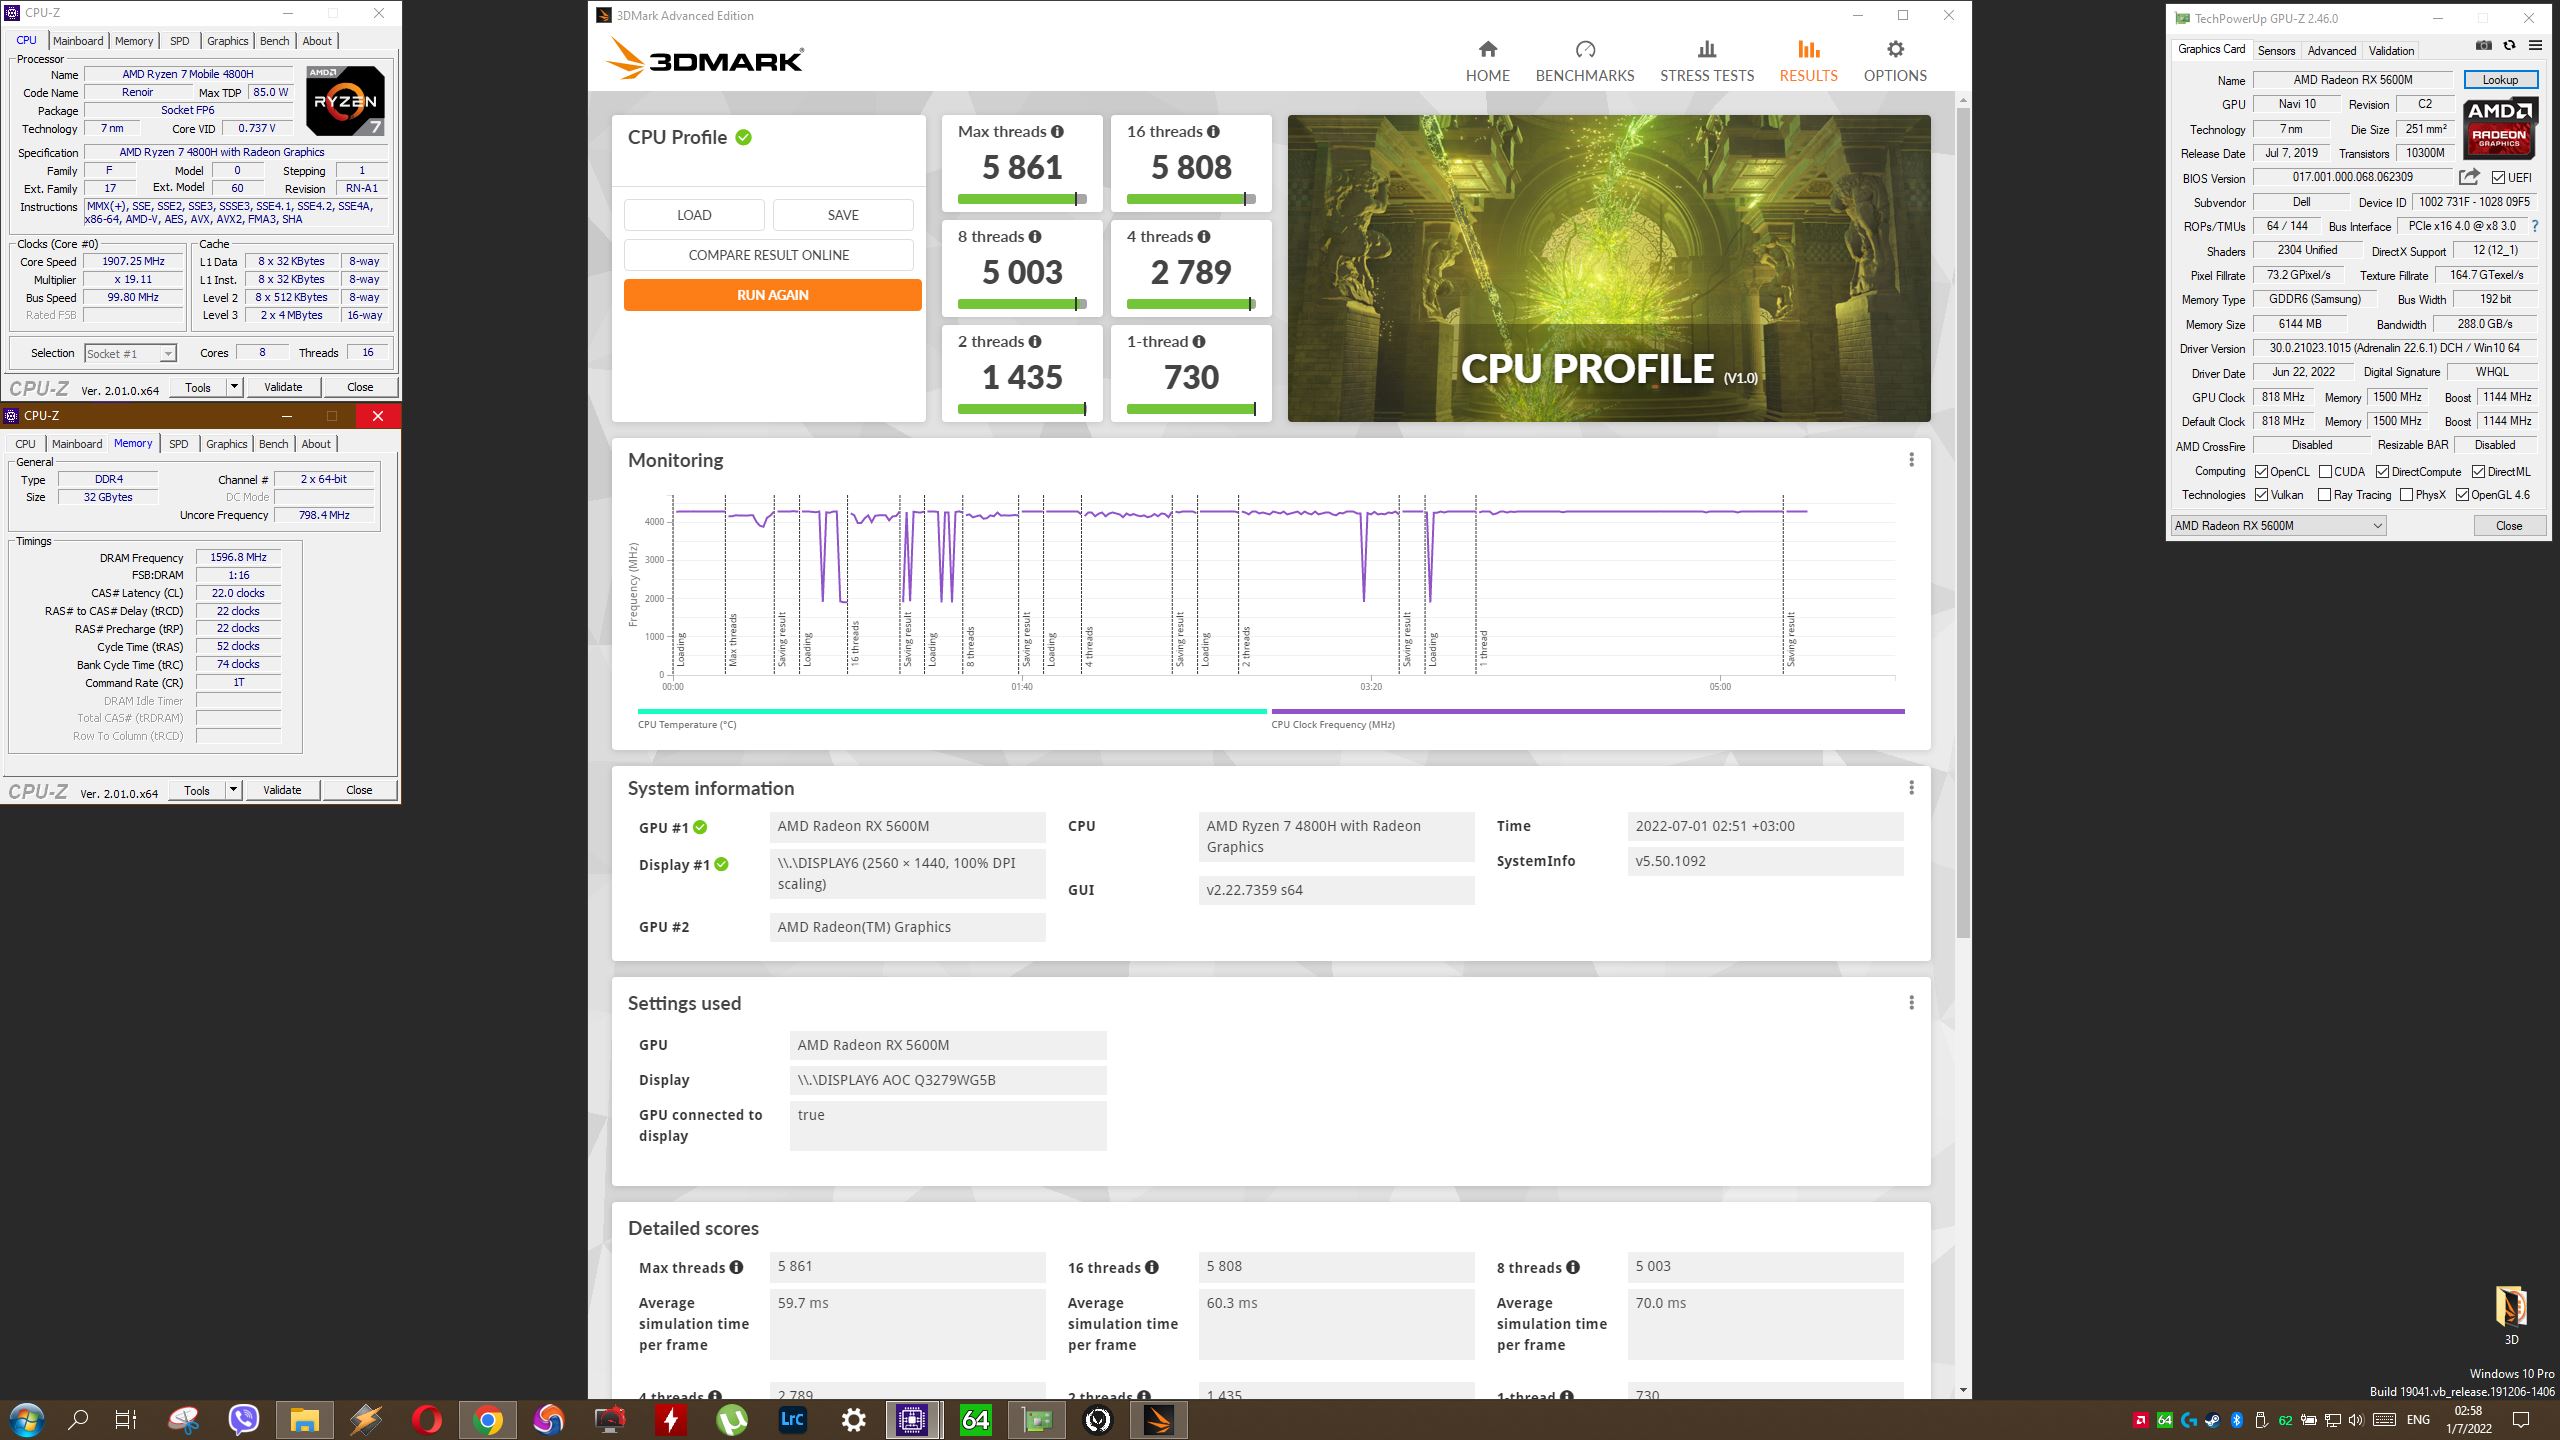Open Settings used options menu

pyautogui.click(x=1911, y=1003)
